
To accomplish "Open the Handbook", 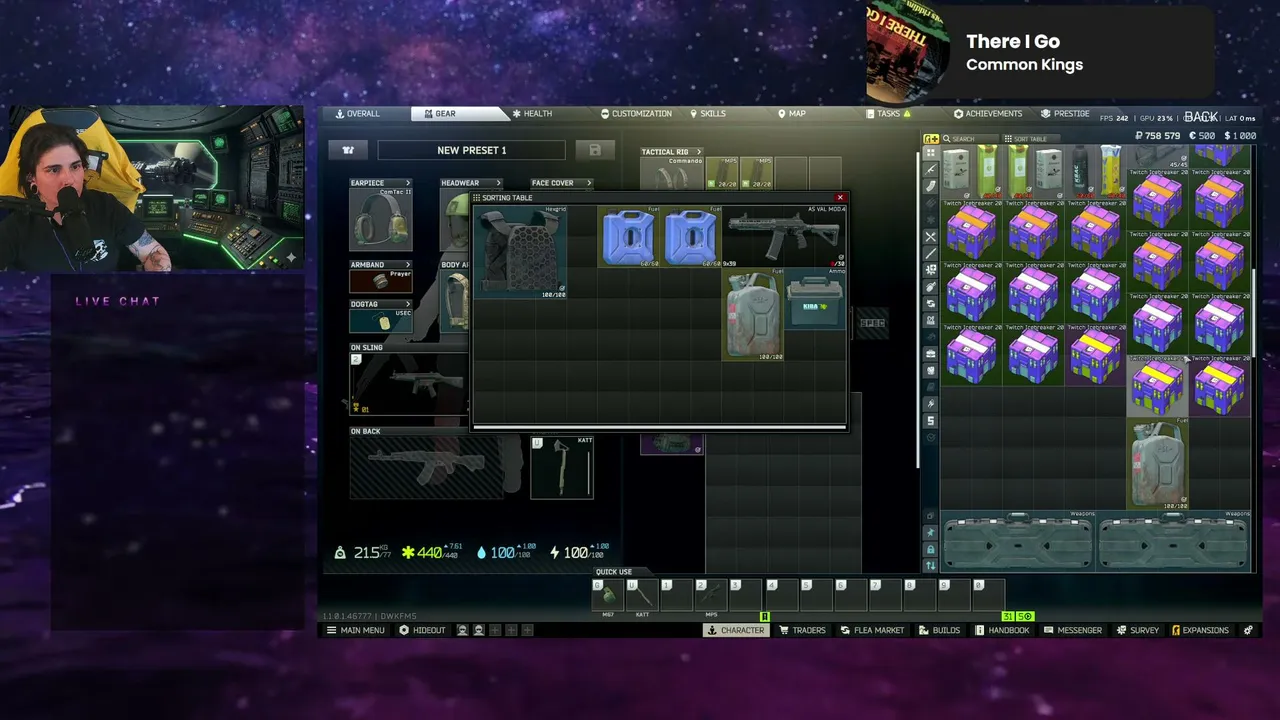I will tap(1002, 630).
